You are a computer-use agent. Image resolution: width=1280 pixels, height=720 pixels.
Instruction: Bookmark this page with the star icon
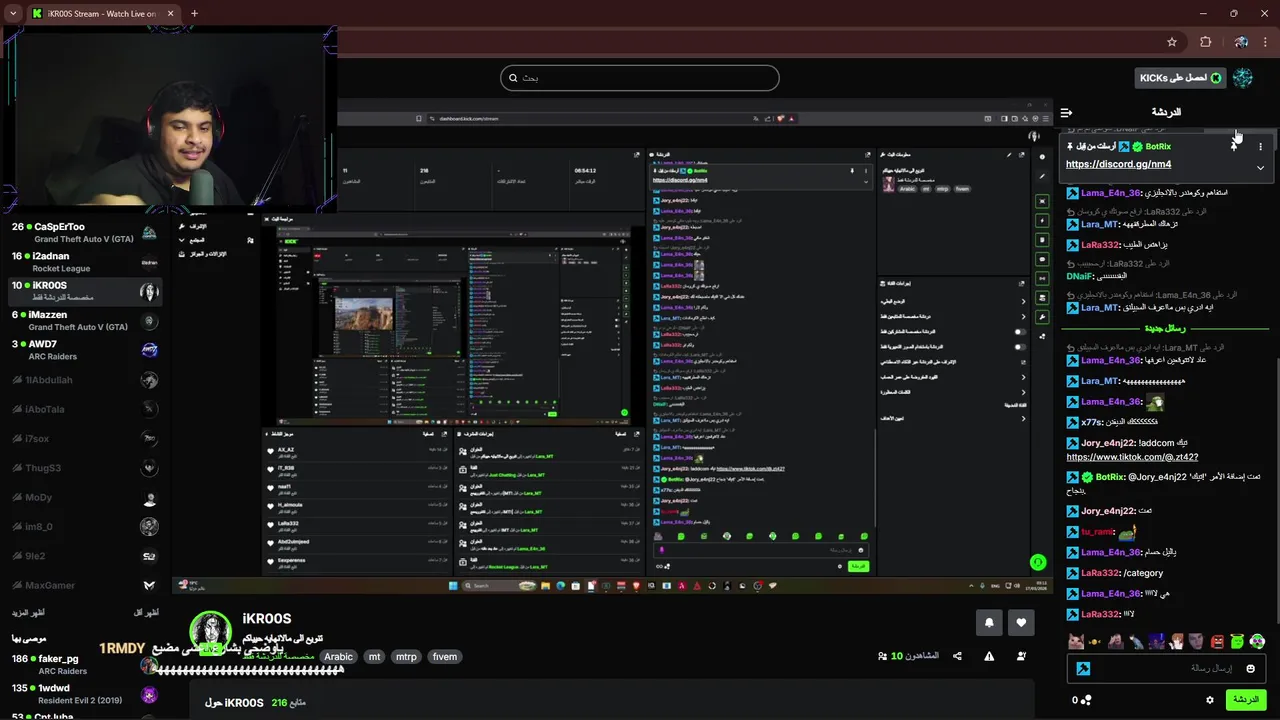click(x=1172, y=42)
